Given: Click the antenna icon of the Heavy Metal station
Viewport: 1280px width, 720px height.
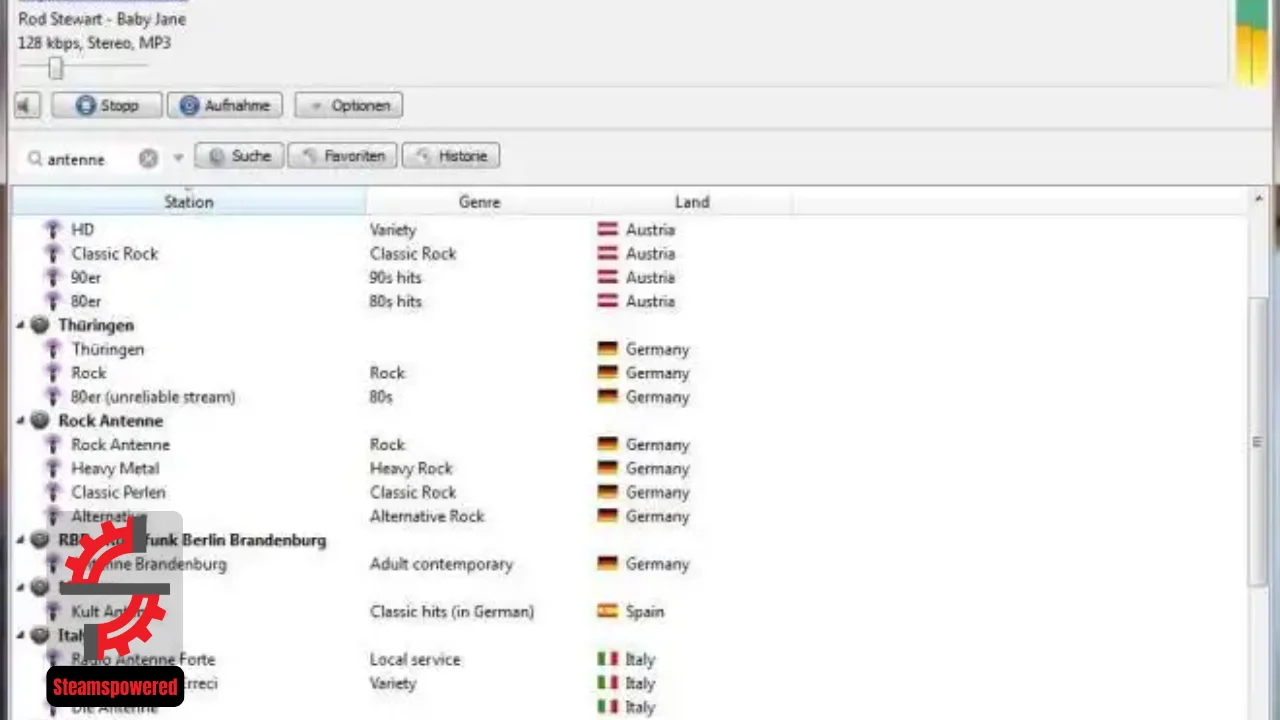Looking at the screenshot, I should pyautogui.click(x=53, y=469).
